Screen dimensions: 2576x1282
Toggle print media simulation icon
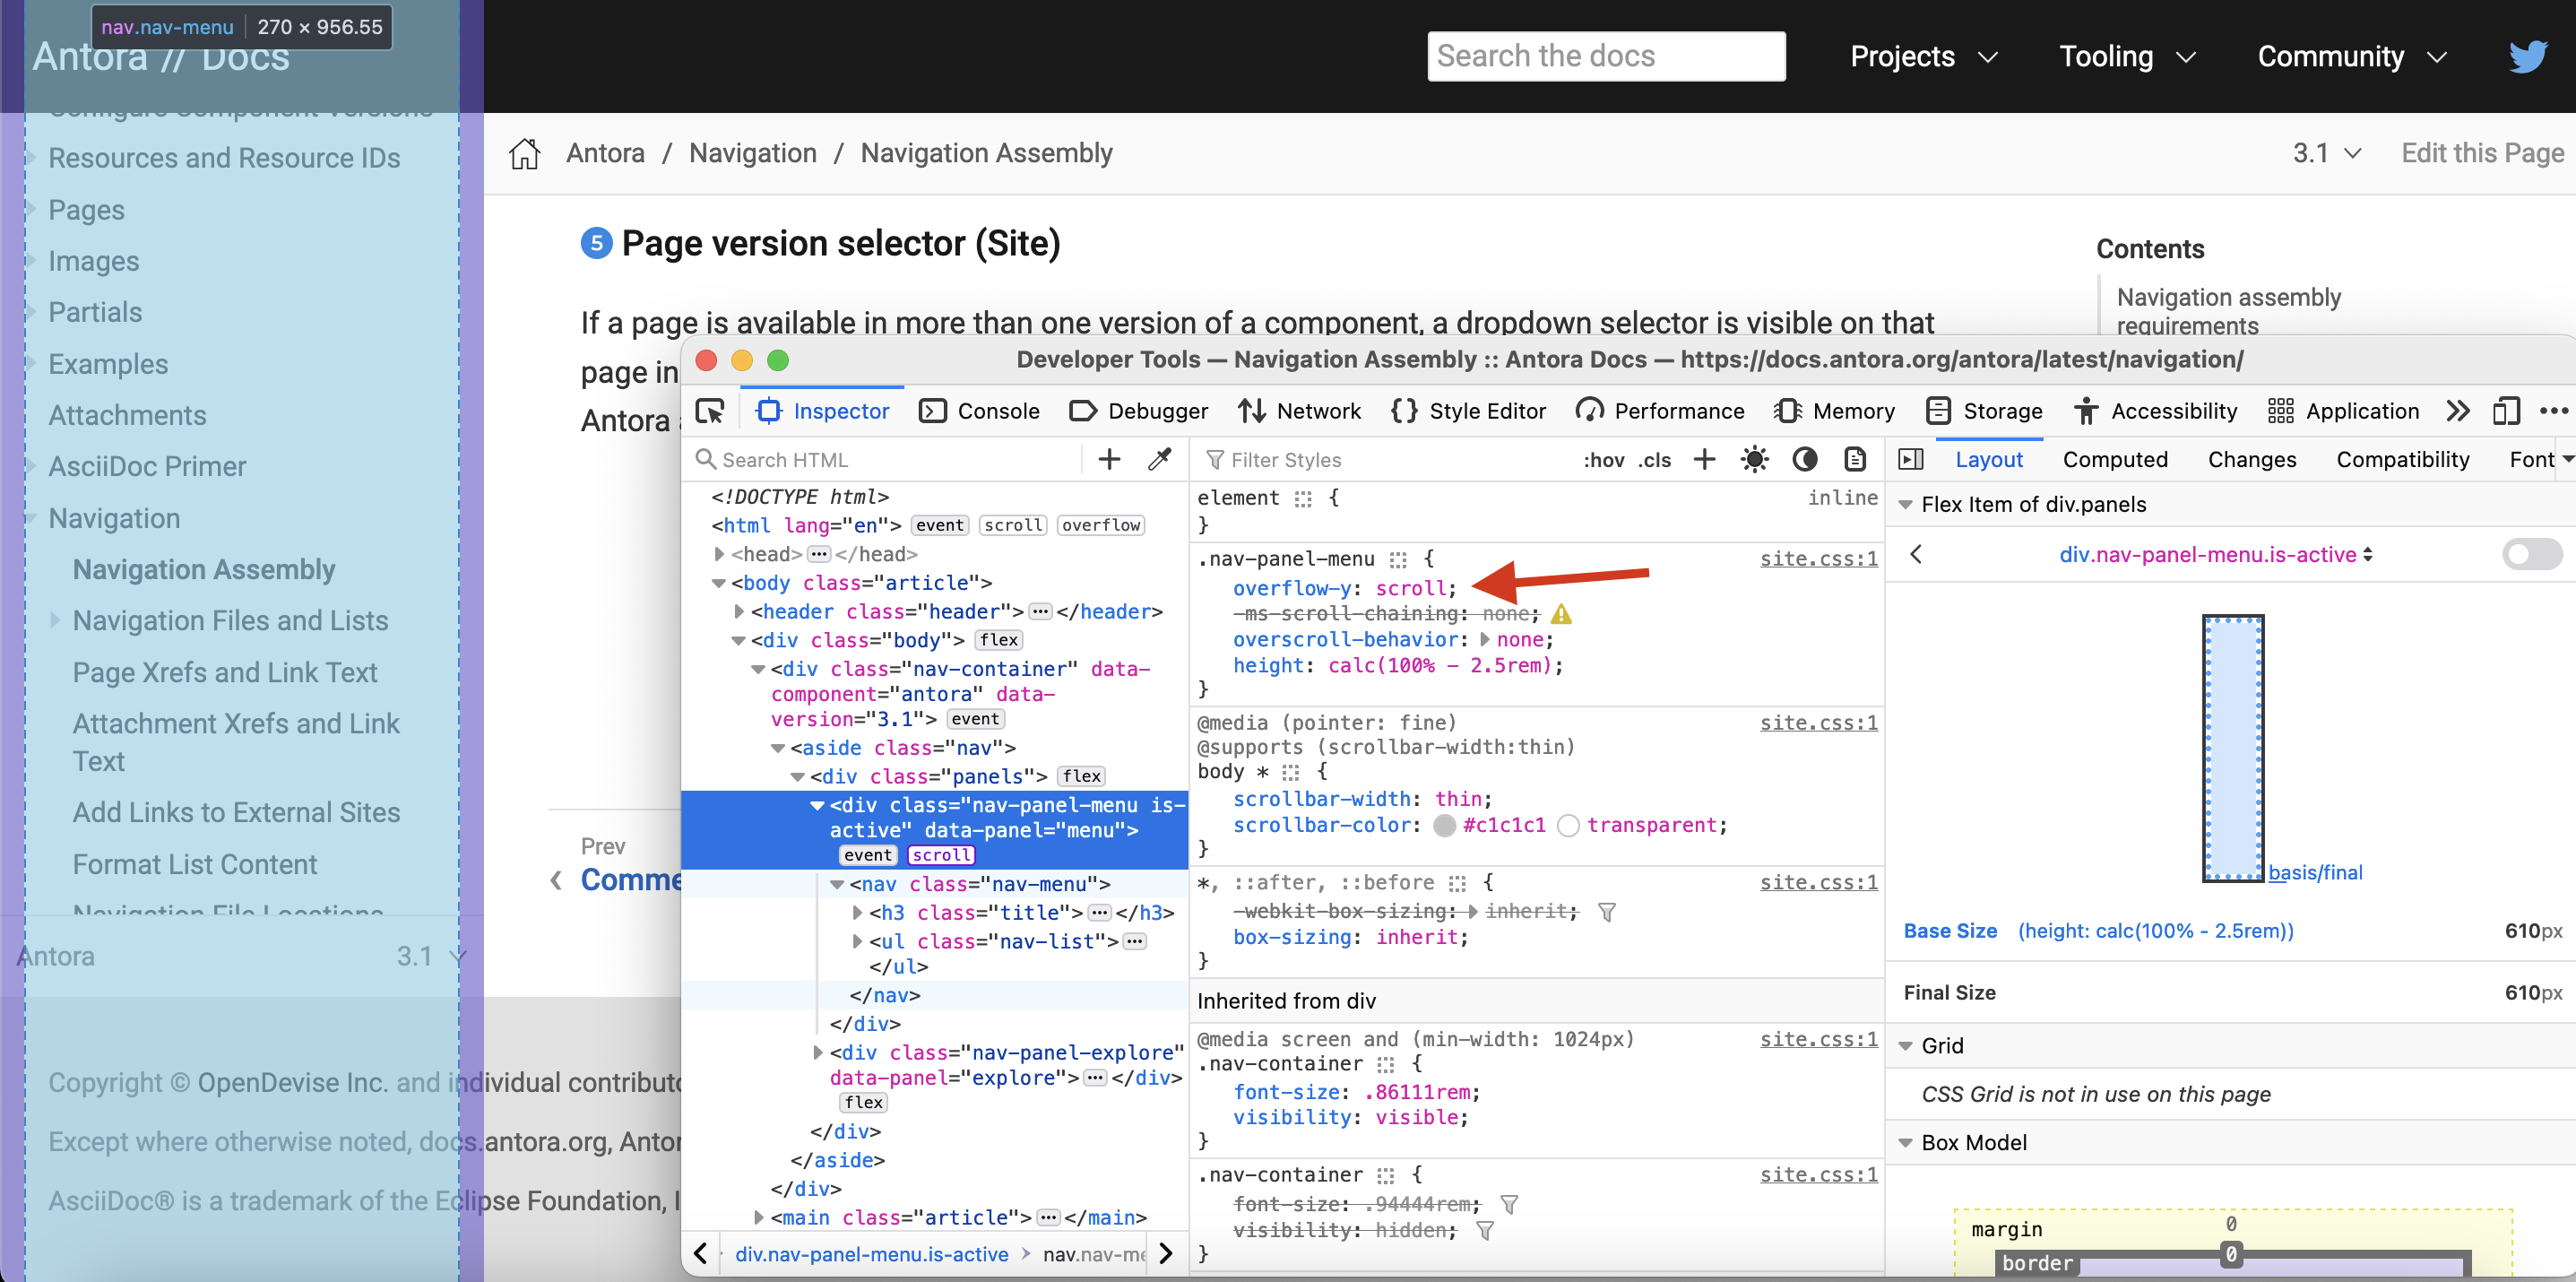click(1855, 459)
